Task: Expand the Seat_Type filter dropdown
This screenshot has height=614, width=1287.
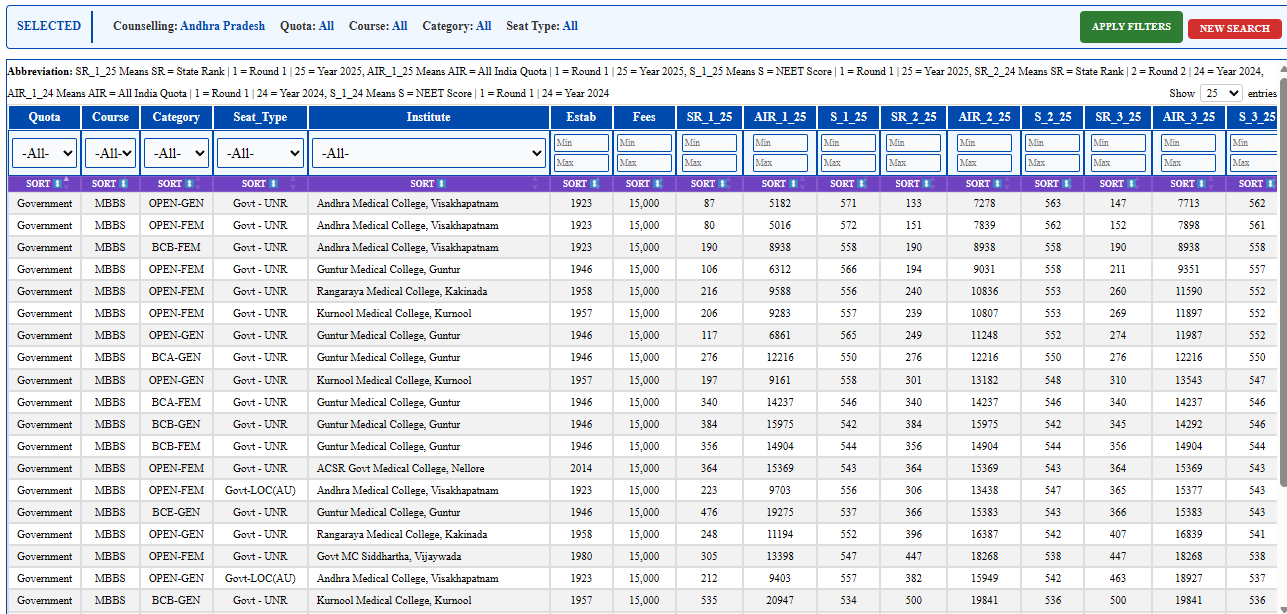Action: [260, 154]
